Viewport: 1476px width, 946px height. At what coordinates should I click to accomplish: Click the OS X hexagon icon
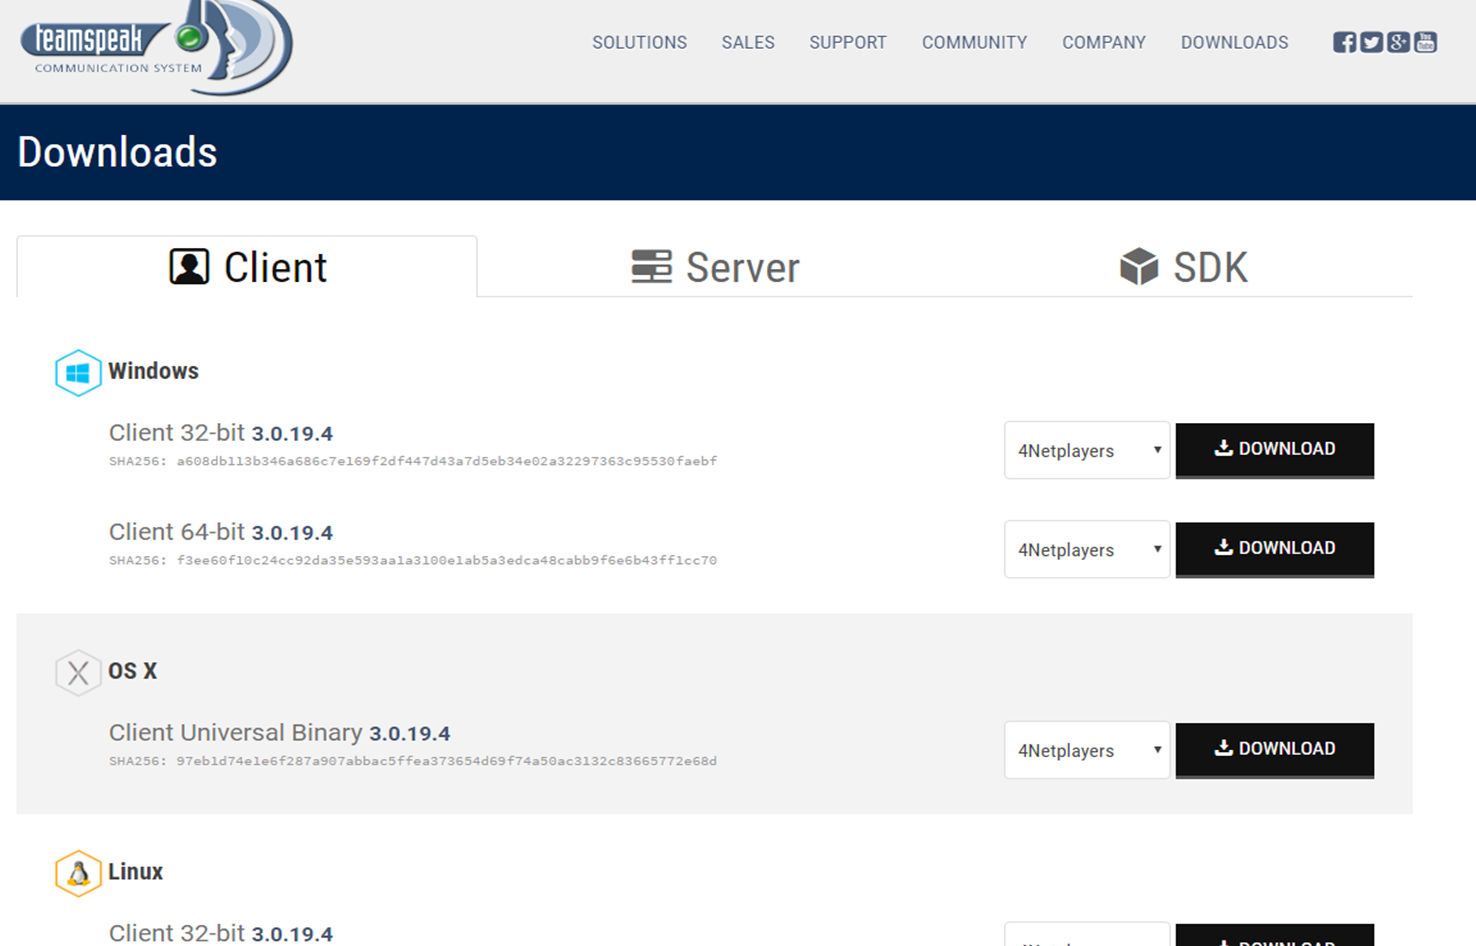[78, 673]
